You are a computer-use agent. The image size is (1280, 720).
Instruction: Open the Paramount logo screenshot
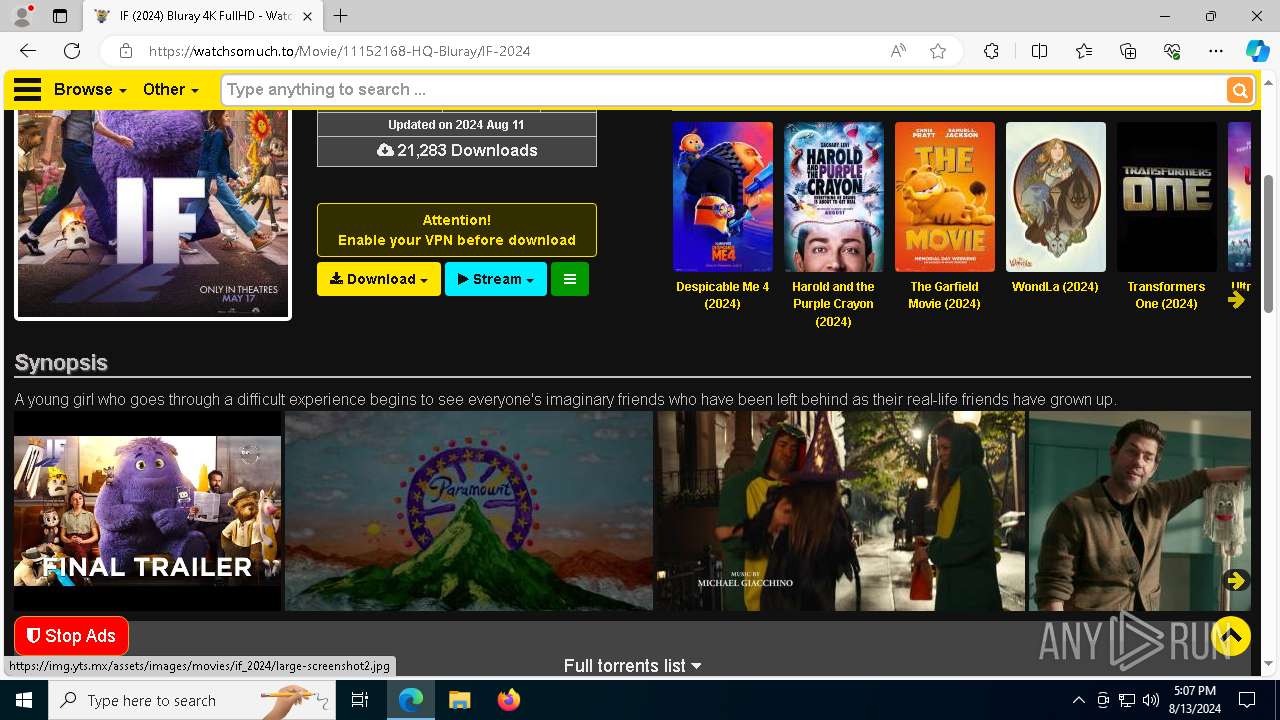point(469,510)
